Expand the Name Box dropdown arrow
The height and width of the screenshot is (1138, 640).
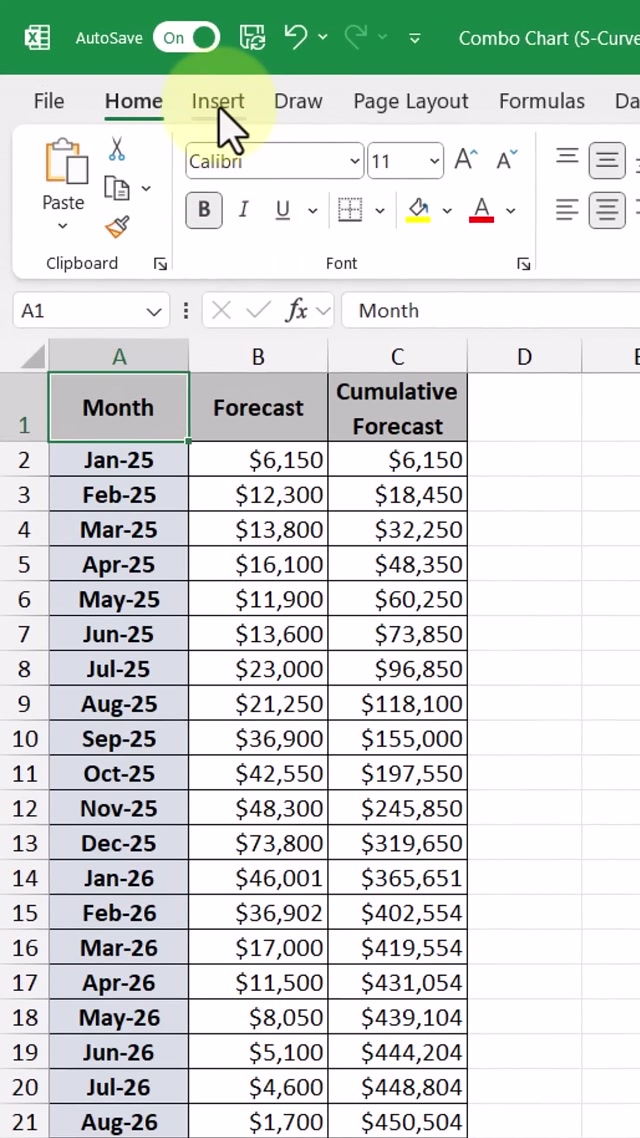point(154,312)
